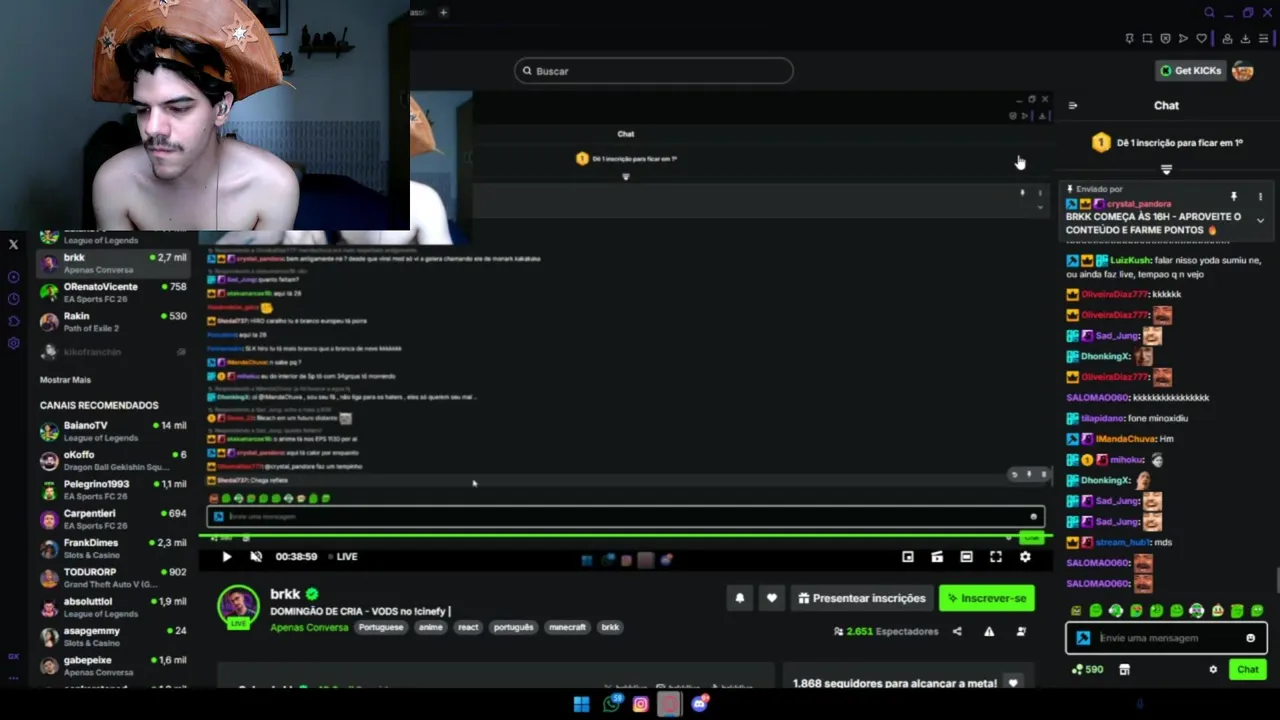Select the Portuguese tag
1280x720 pixels.
pos(381,627)
